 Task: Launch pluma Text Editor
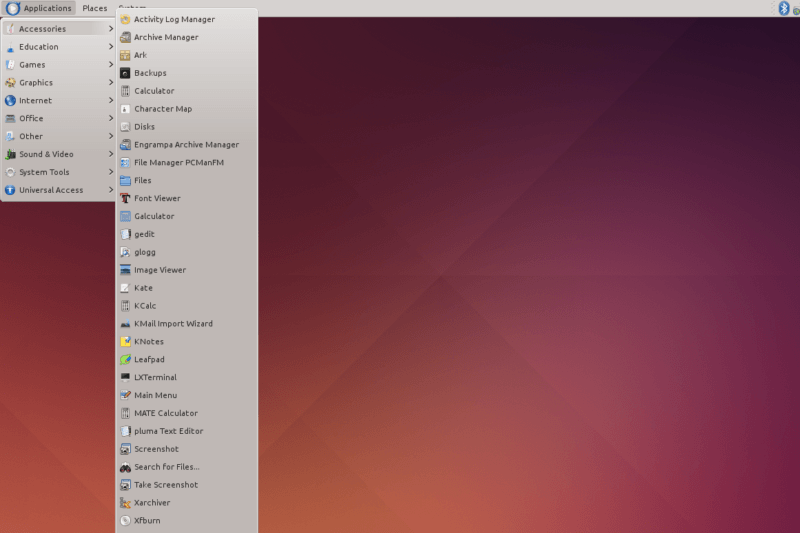pyautogui.click(x=168, y=431)
